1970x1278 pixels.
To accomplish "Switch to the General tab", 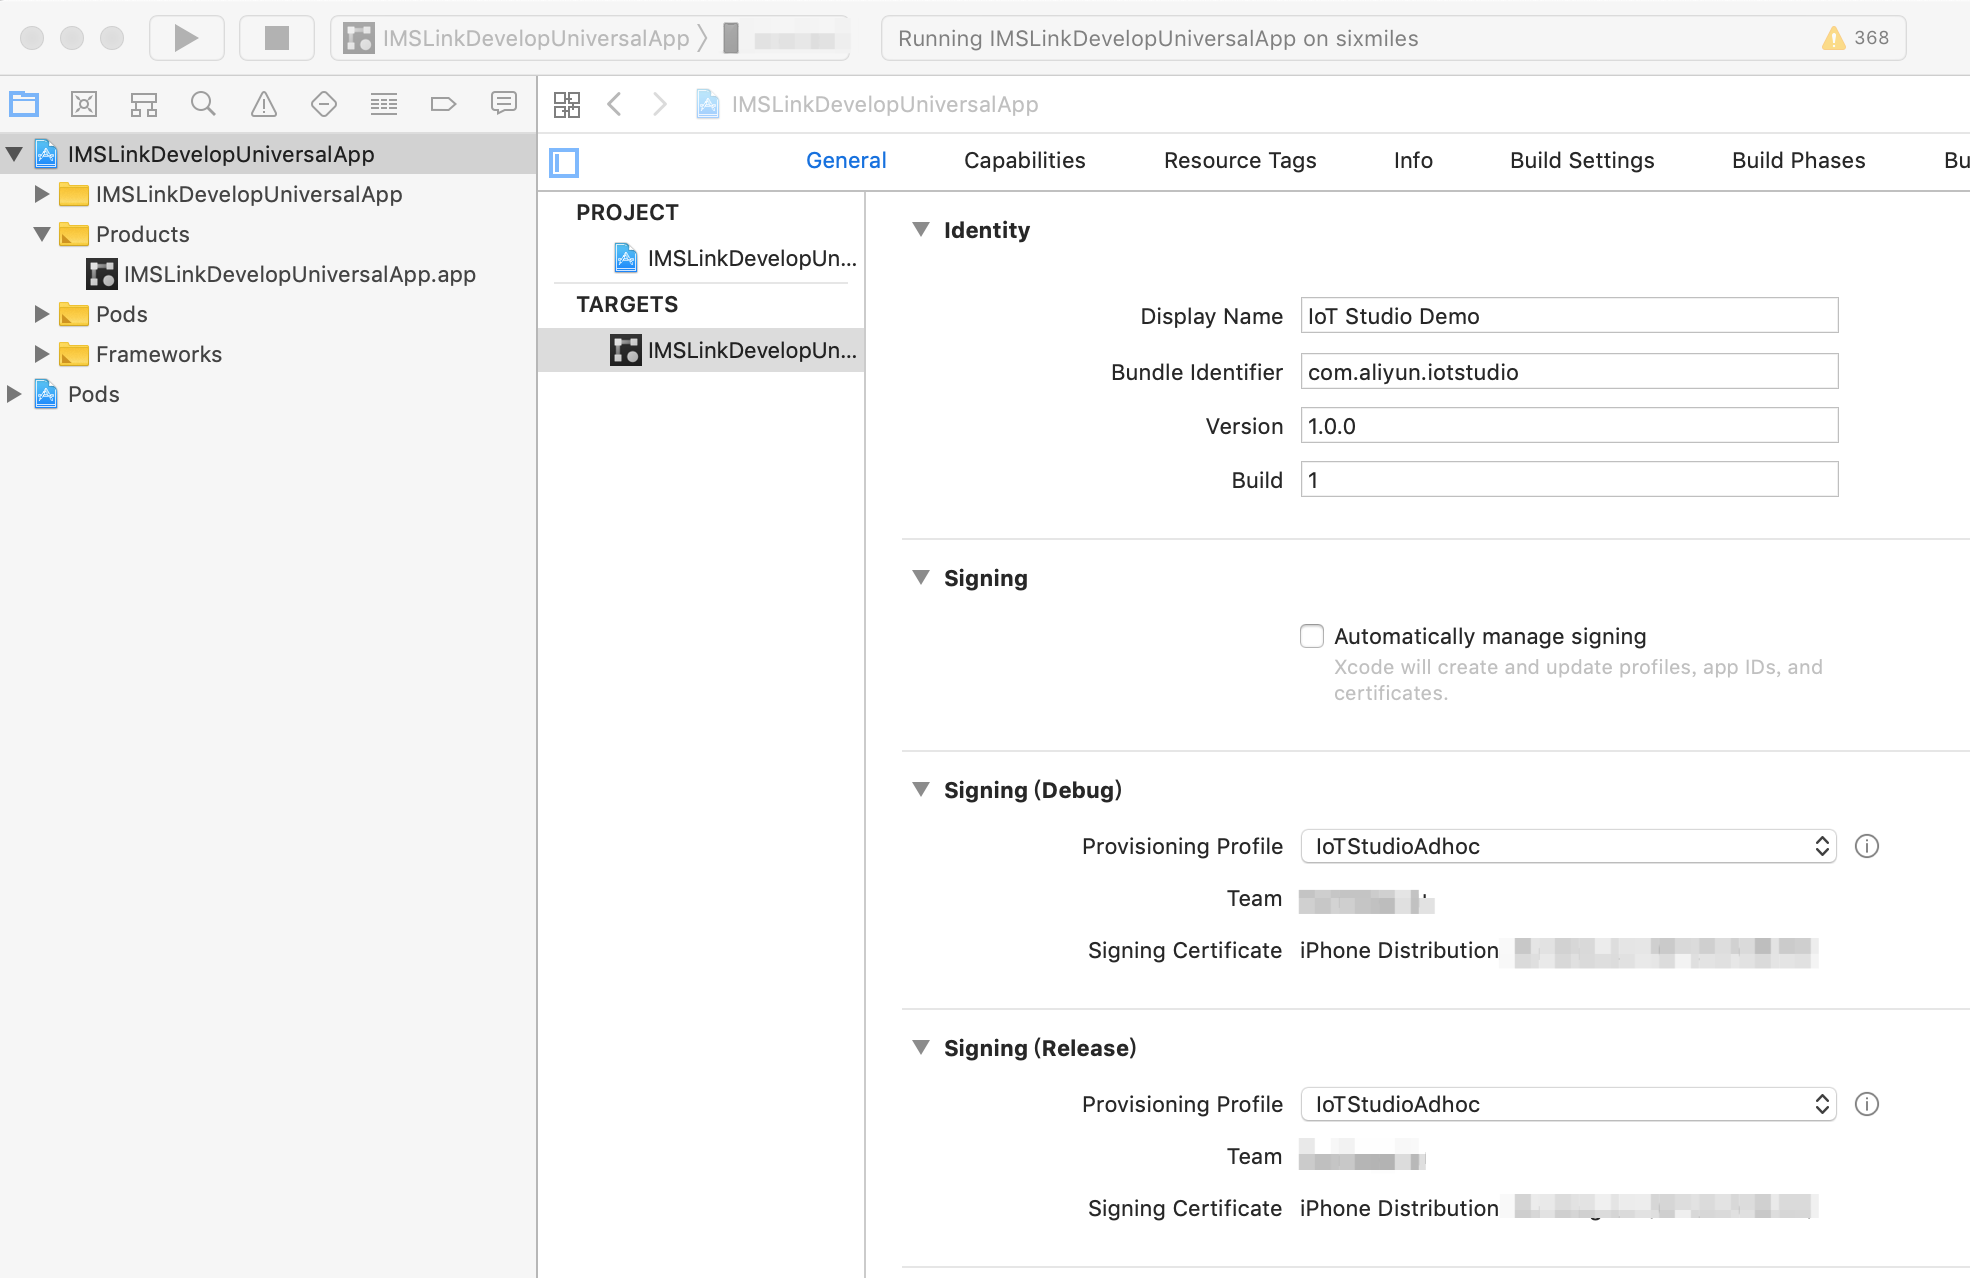I will tap(846, 161).
